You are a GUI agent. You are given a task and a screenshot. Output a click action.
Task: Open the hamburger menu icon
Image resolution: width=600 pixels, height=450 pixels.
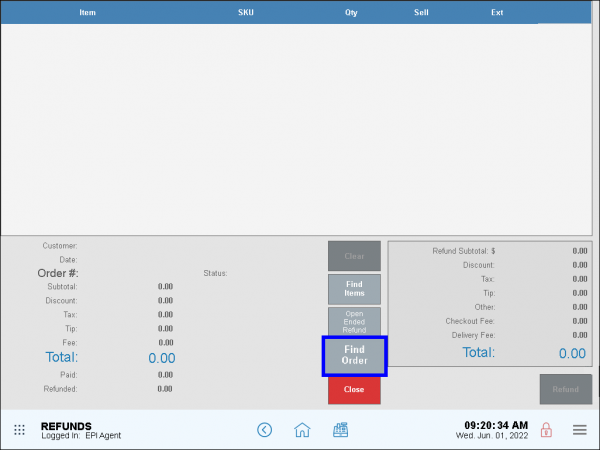pyautogui.click(x=580, y=430)
